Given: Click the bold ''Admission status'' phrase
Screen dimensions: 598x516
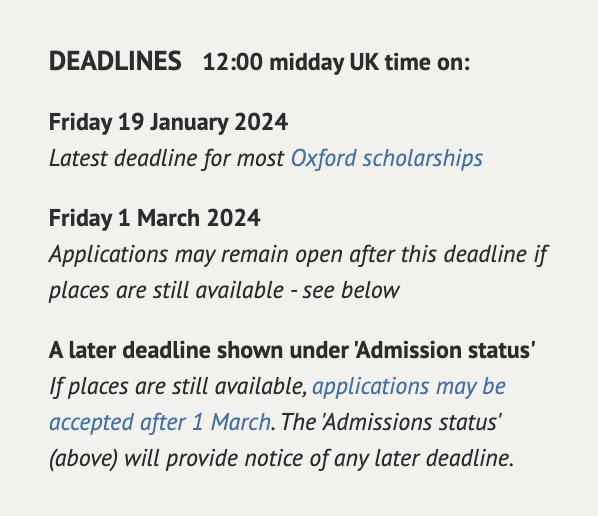Looking at the screenshot, I should pos(445,350).
